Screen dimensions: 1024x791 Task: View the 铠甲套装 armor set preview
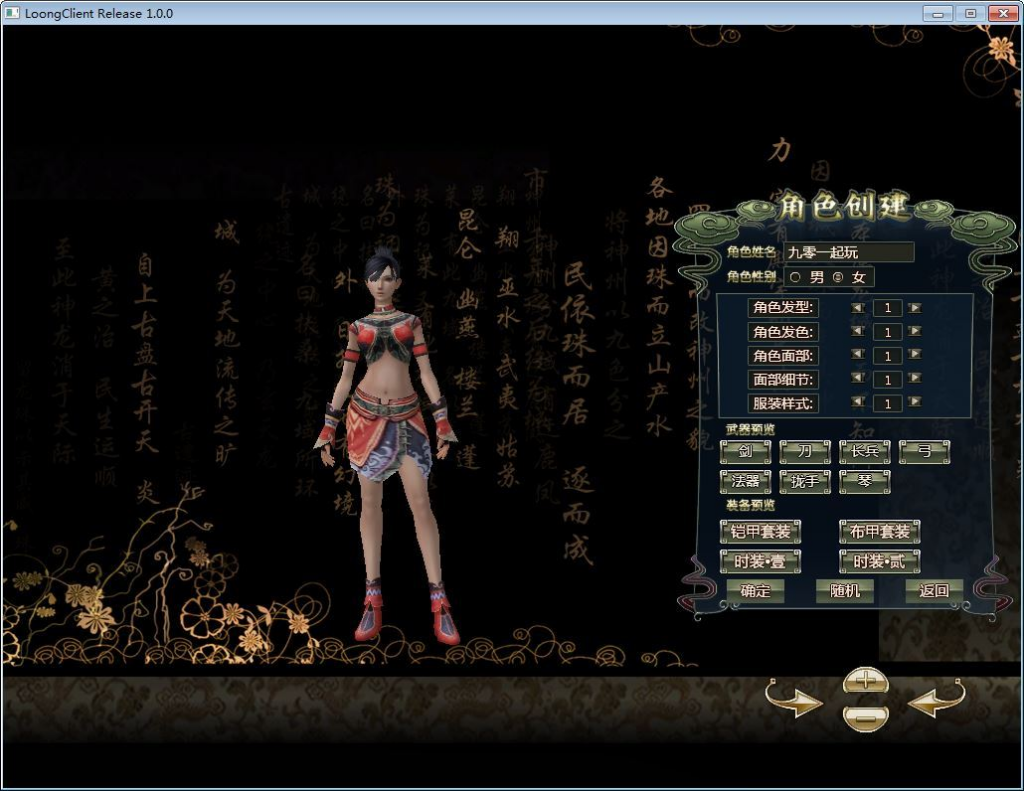click(x=760, y=532)
